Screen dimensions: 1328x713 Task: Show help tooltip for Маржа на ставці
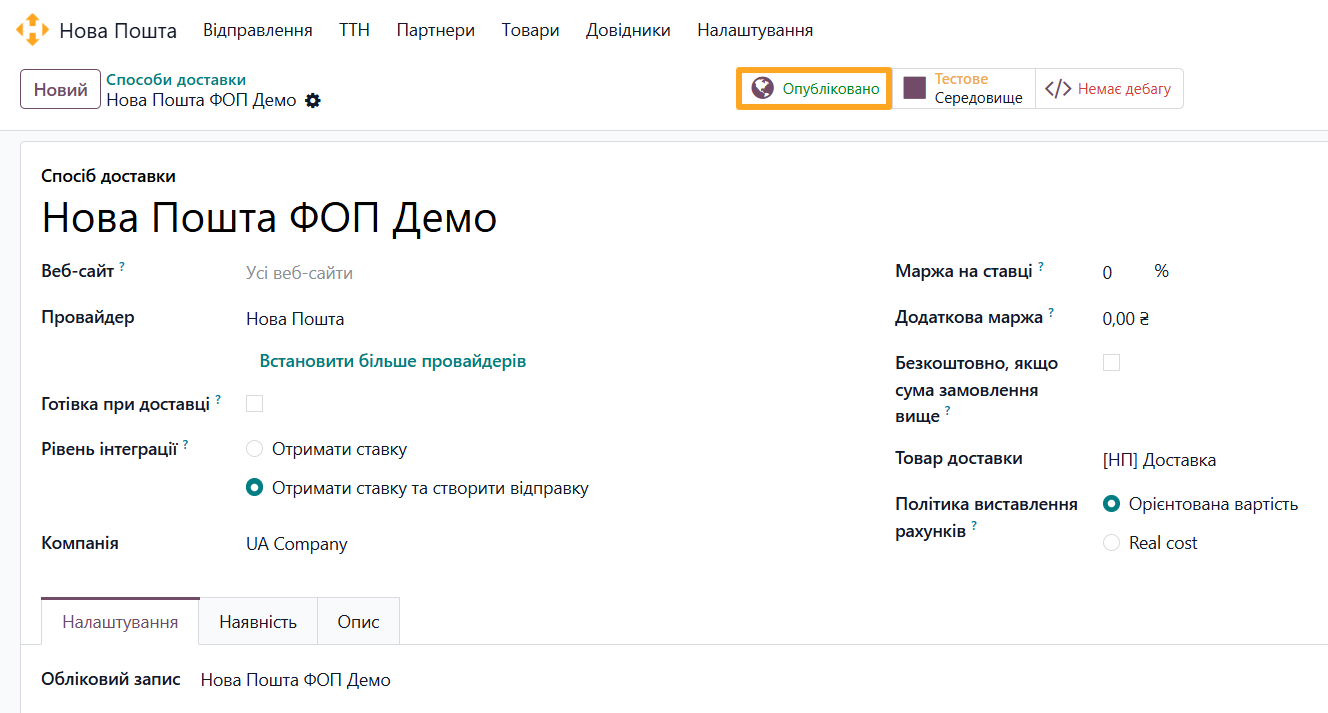point(1041,267)
